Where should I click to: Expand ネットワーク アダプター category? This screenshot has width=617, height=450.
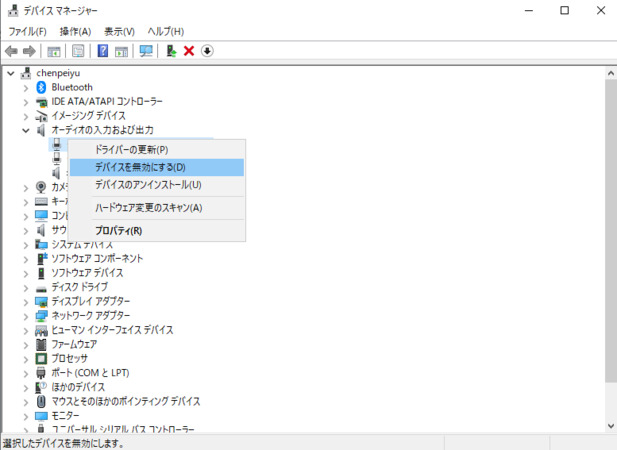(x=26, y=316)
